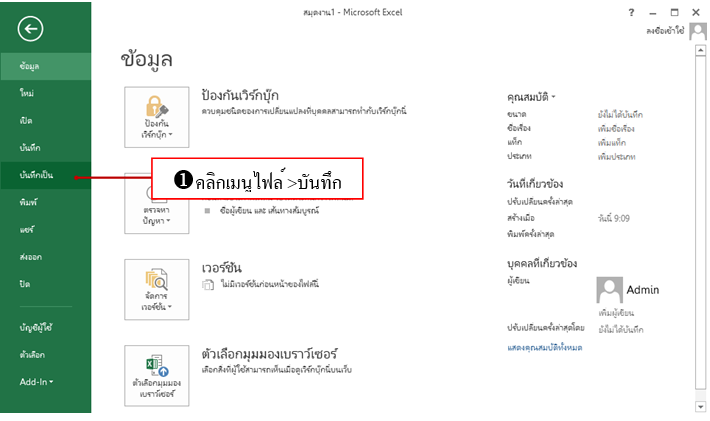The height and width of the screenshot is (421, 710).
Task: Click the บุคคลที่เกี่ยวข้อง related people heading
Action: [x=542, y=263]
